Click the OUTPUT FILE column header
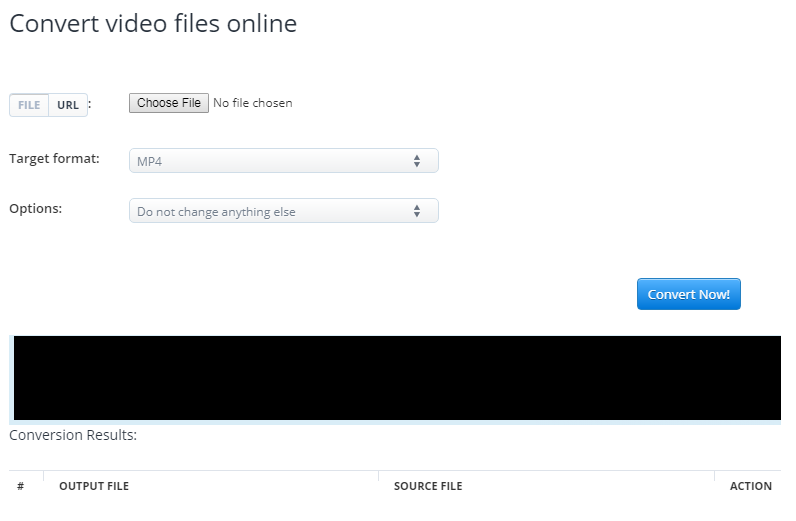The height and width of the screenshot is (521, 796). [94, 486]
